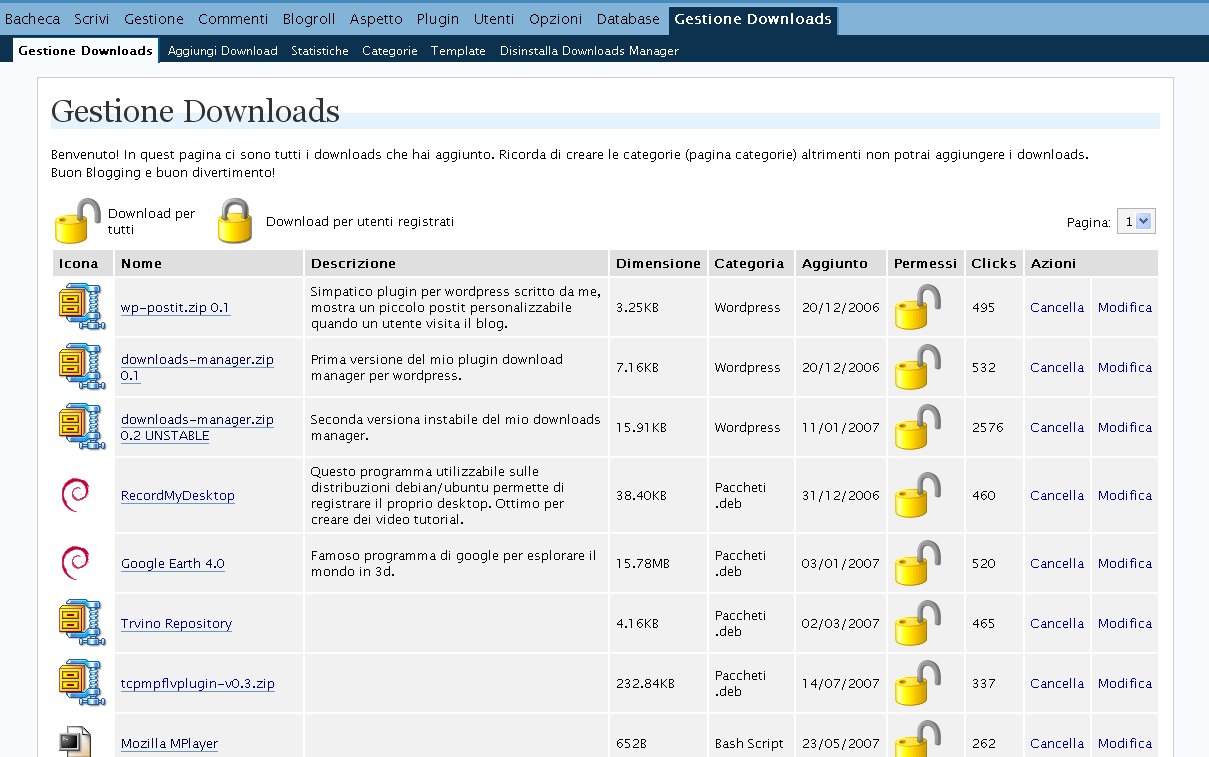Click the zip icon for wp-postit.zip
This screenshot has height=757, width=1209.
point(80,307)
